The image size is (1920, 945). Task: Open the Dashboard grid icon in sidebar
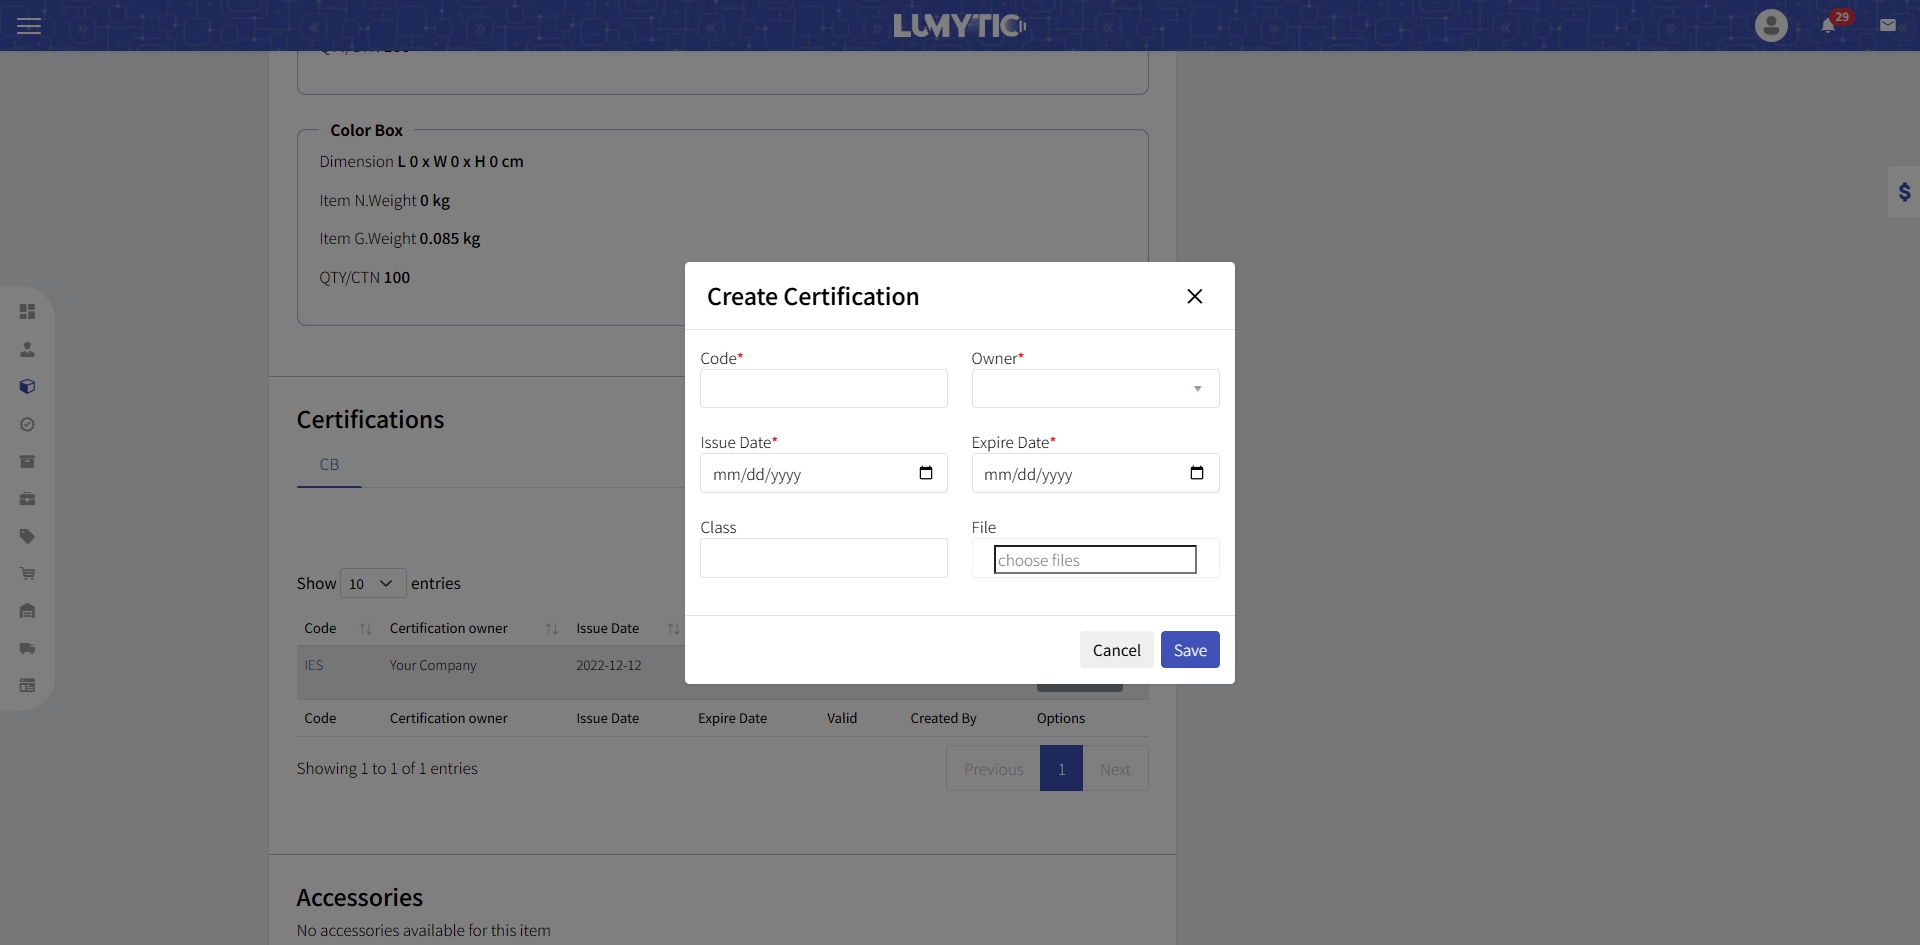27,311
